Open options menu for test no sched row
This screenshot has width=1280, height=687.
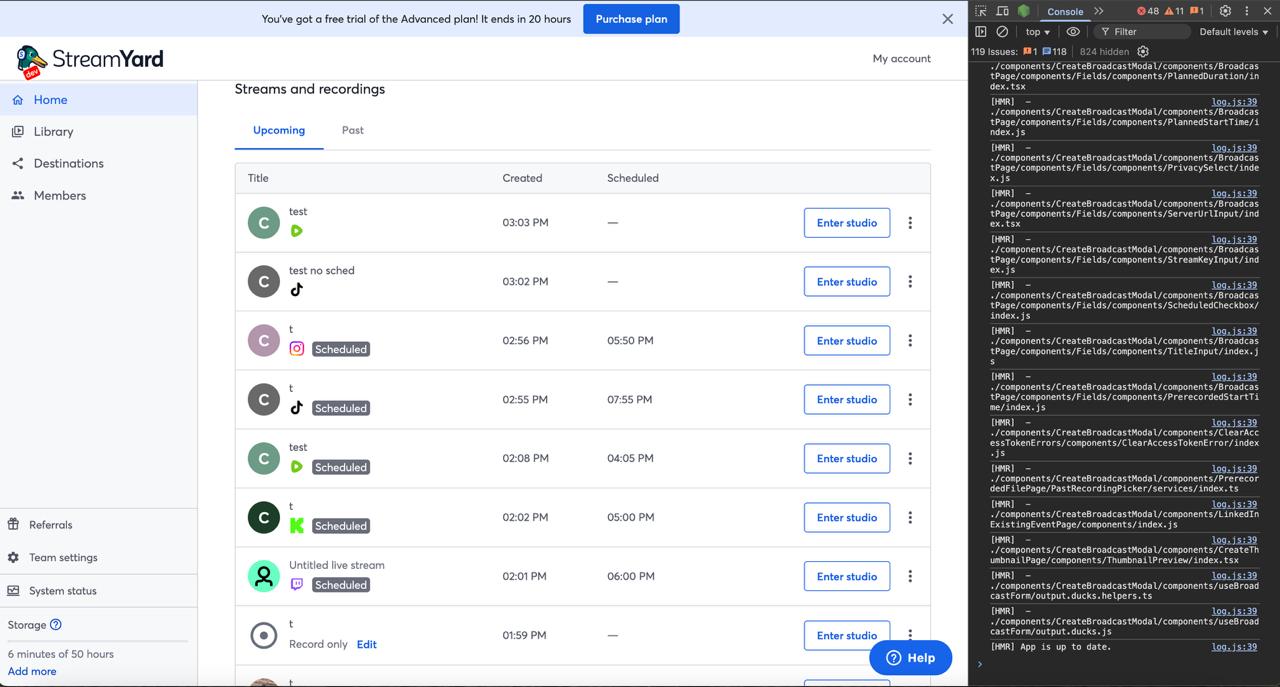tap(910, 282)
